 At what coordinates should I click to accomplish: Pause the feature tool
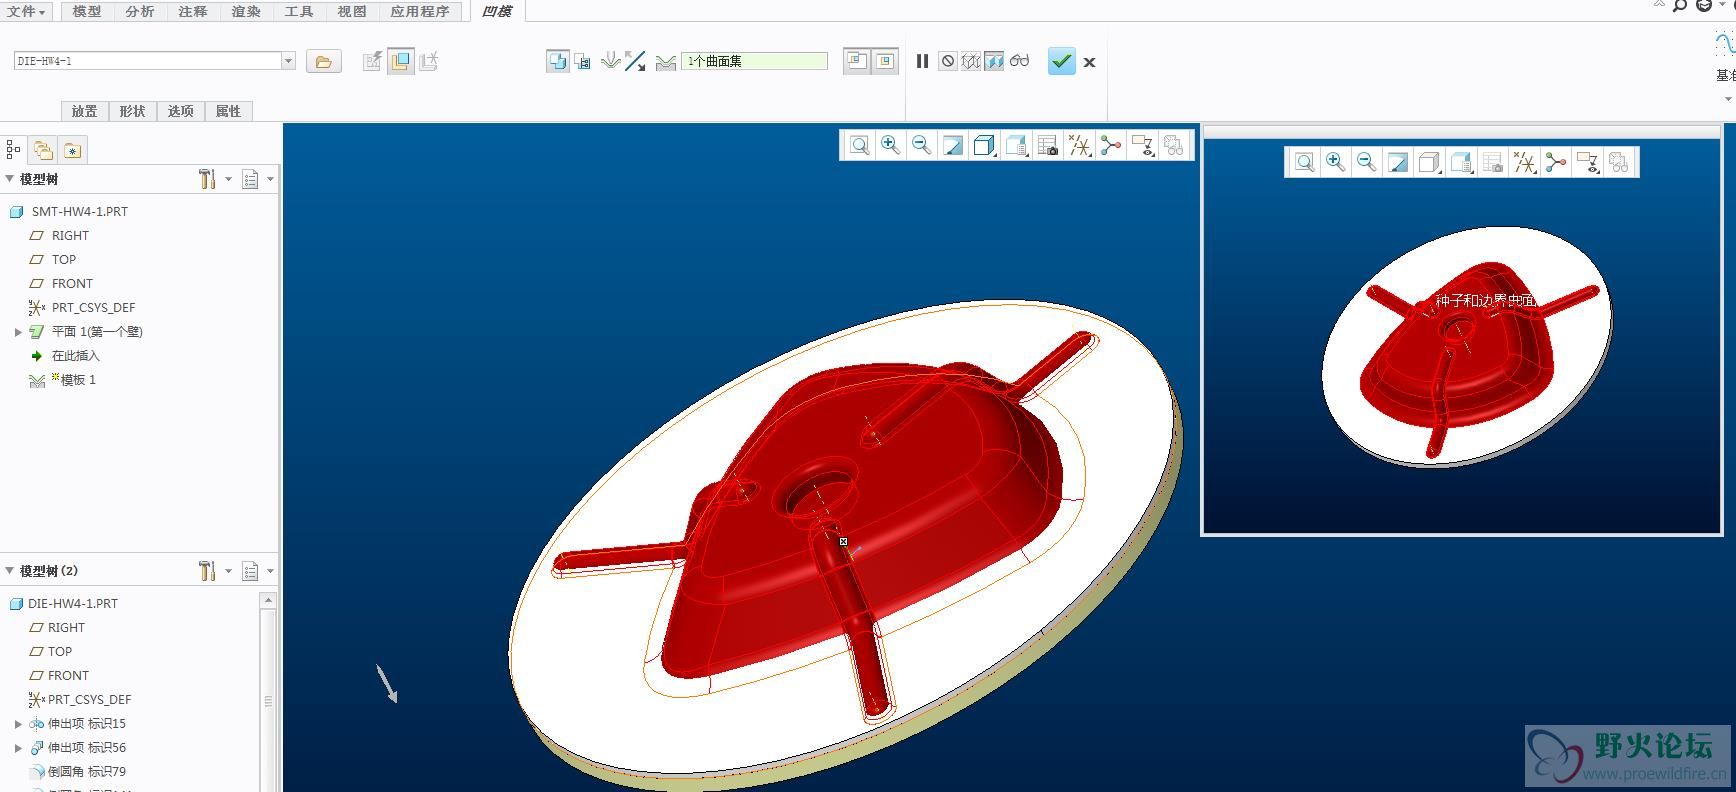(922, 61)
